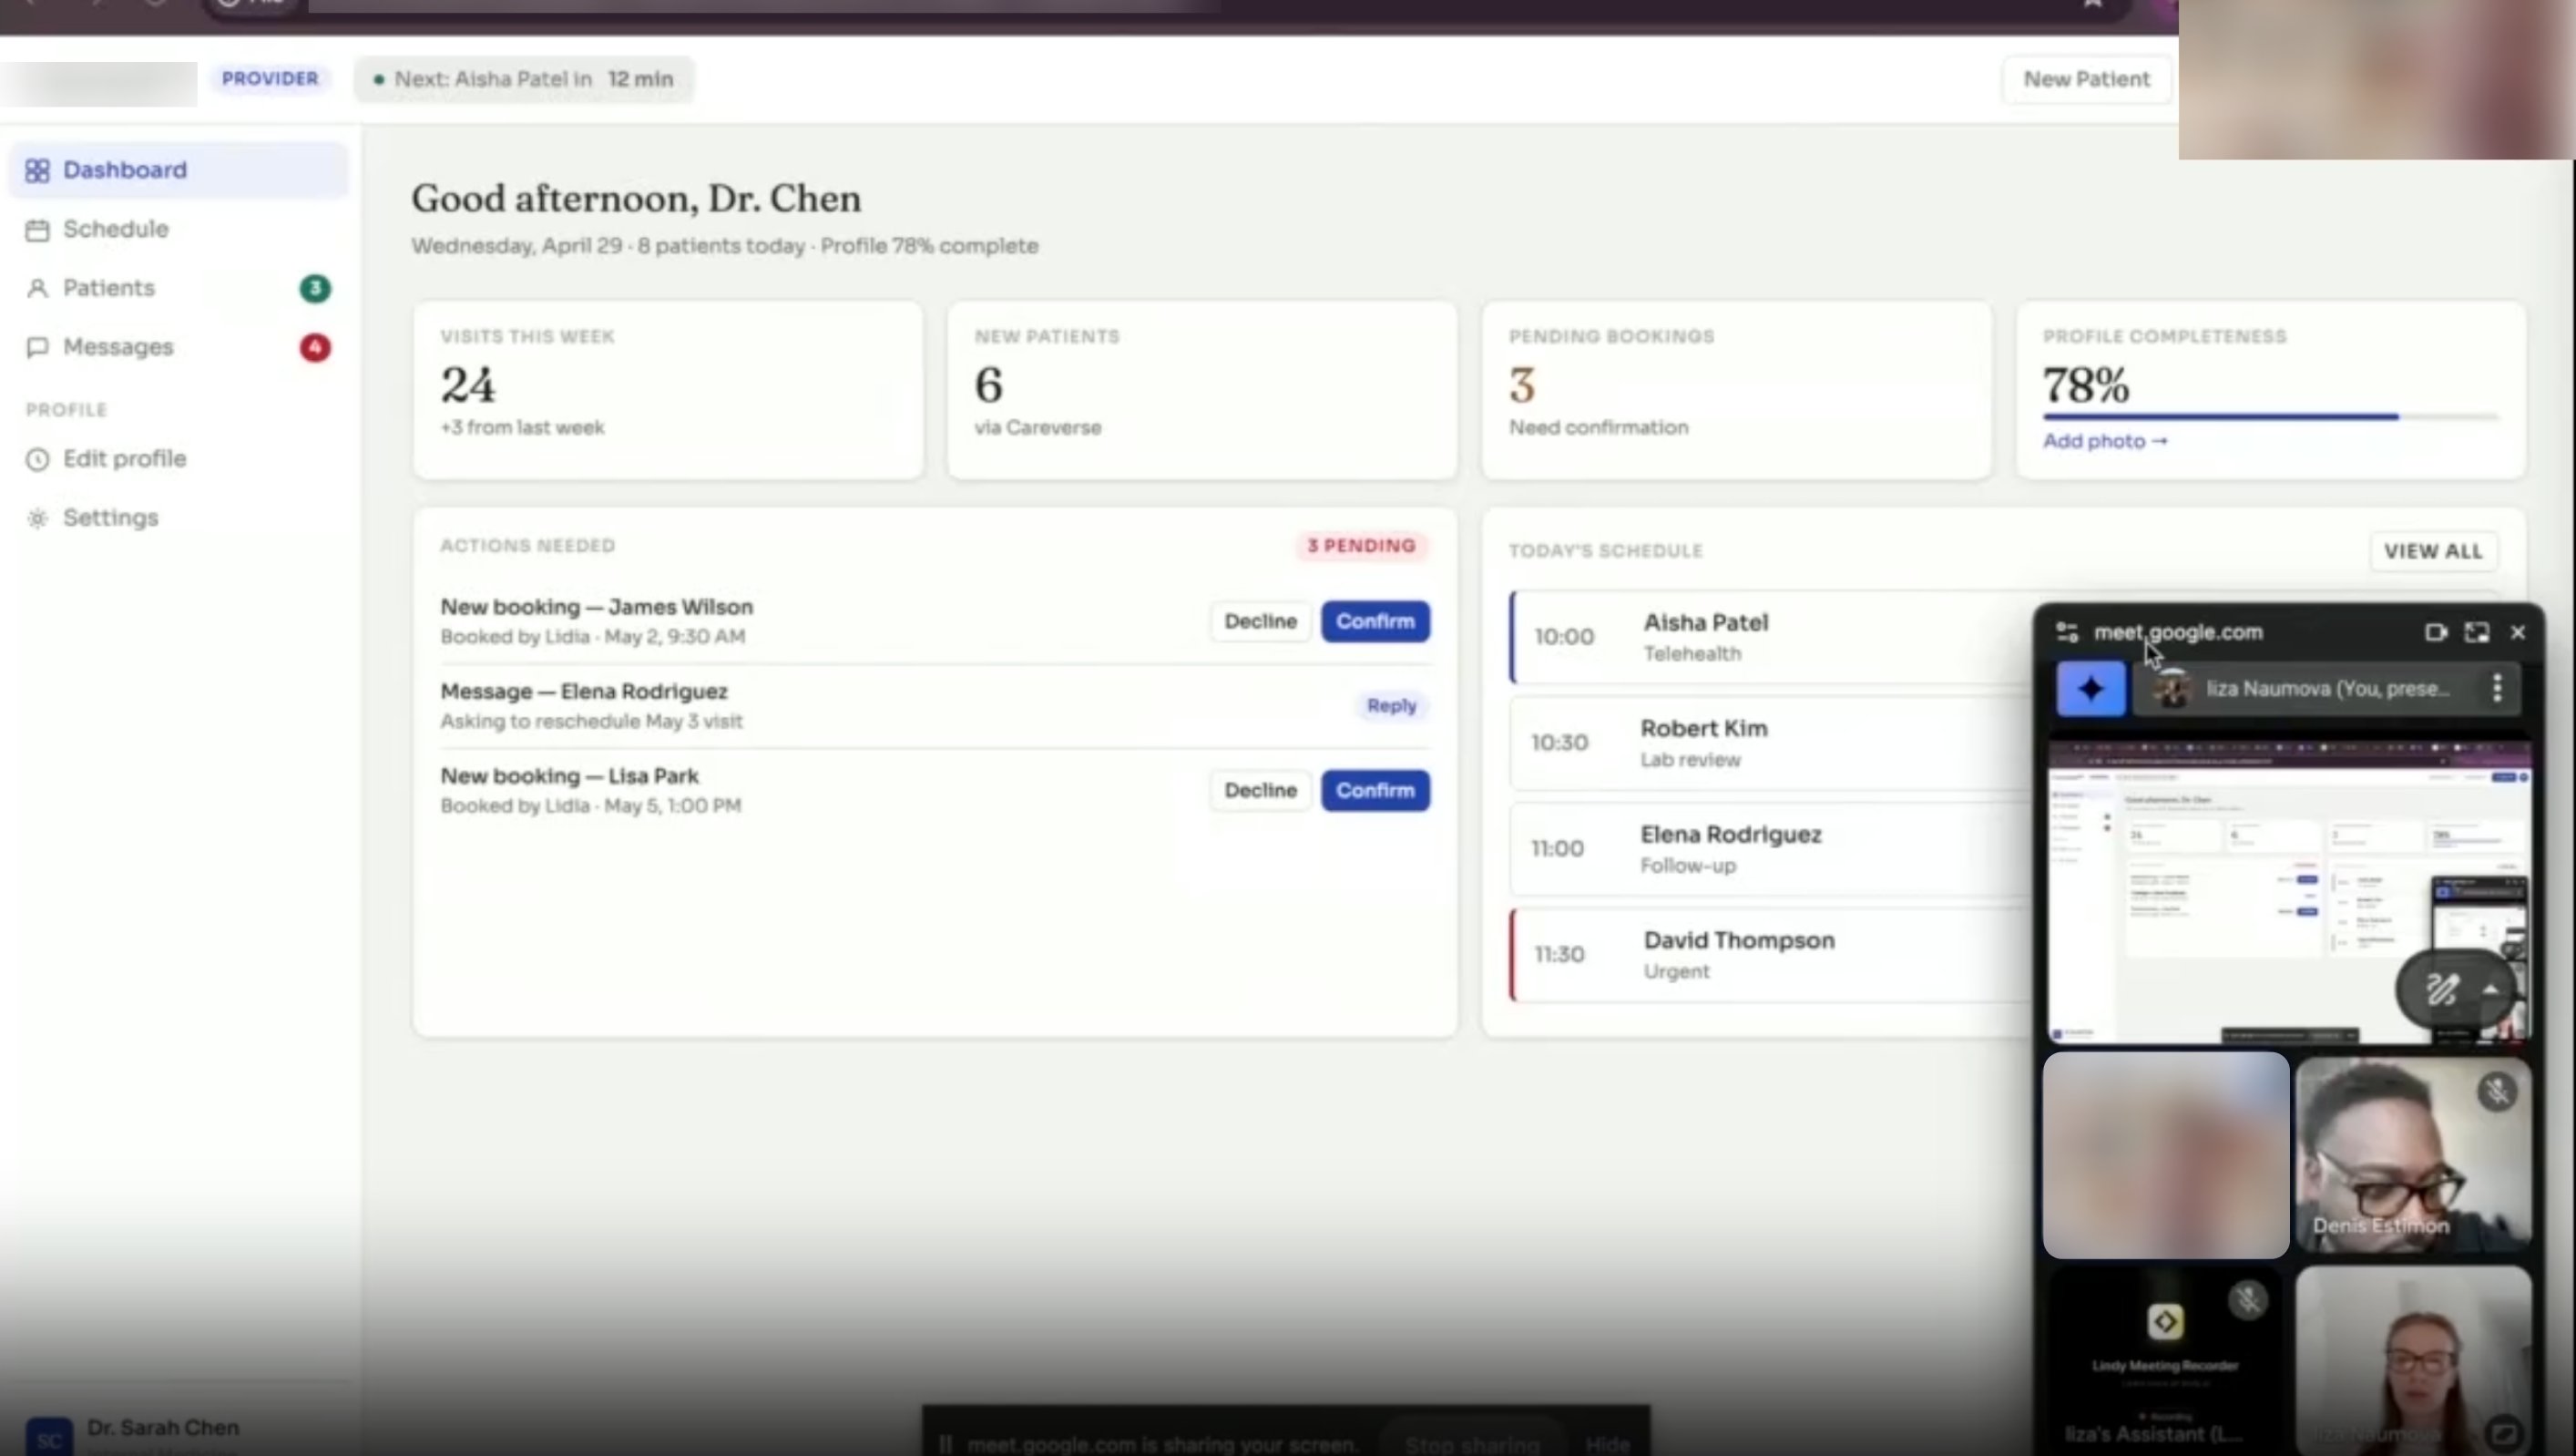Click 'New booking — Lisa Park' text
Image resolution: width=2576 pixels, height=1456 pixels.
tap(569, 776)
